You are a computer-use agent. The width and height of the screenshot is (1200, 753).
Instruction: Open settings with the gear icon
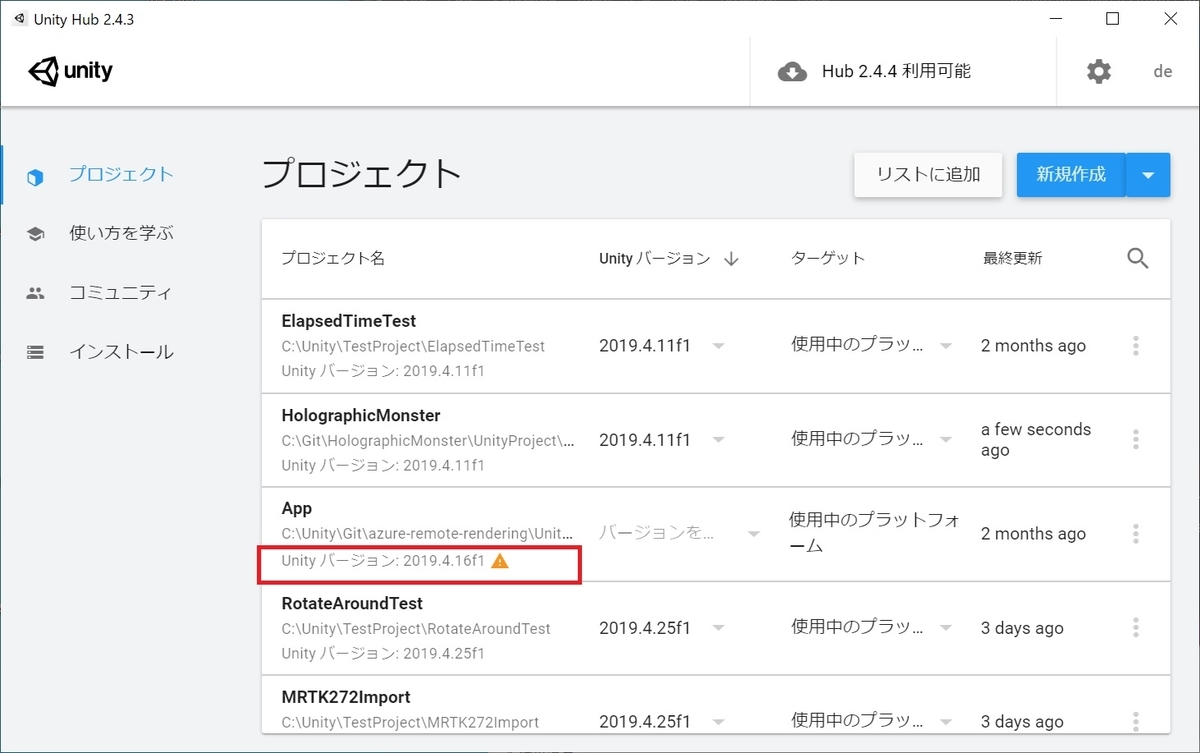[x=1099, y=72]
